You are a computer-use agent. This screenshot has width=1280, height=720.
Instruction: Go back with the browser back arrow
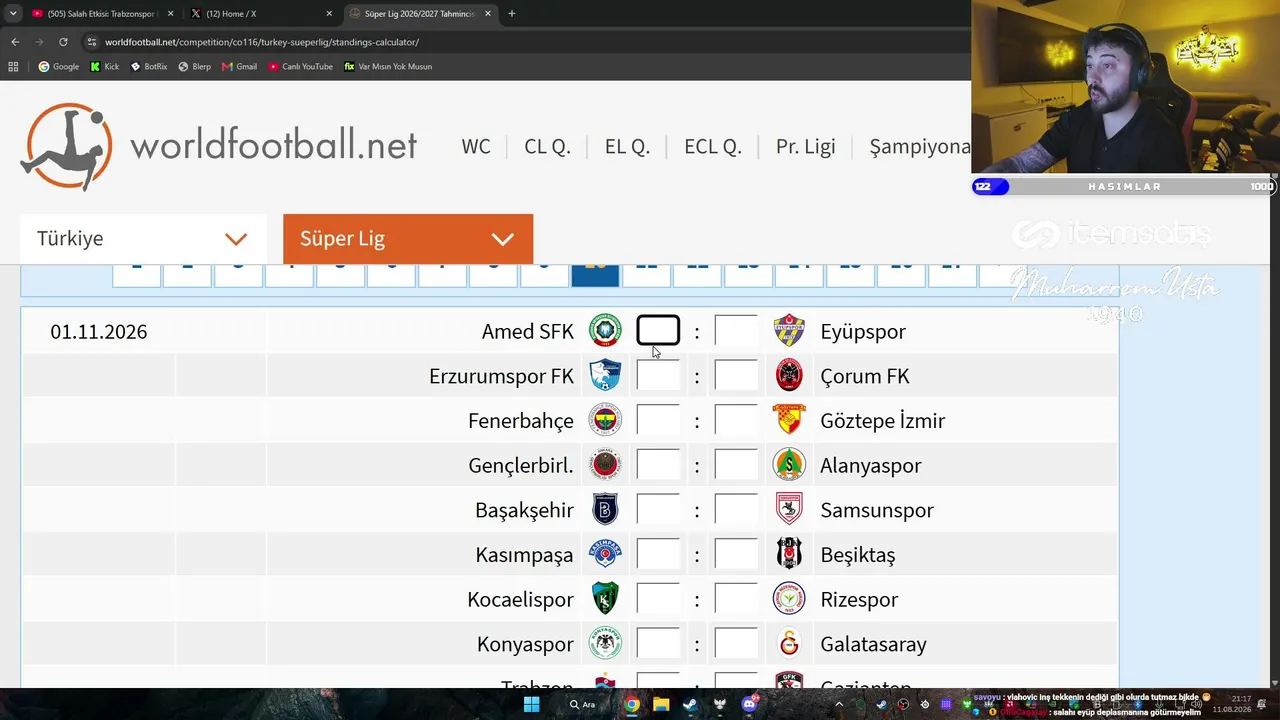coord(15,42)
